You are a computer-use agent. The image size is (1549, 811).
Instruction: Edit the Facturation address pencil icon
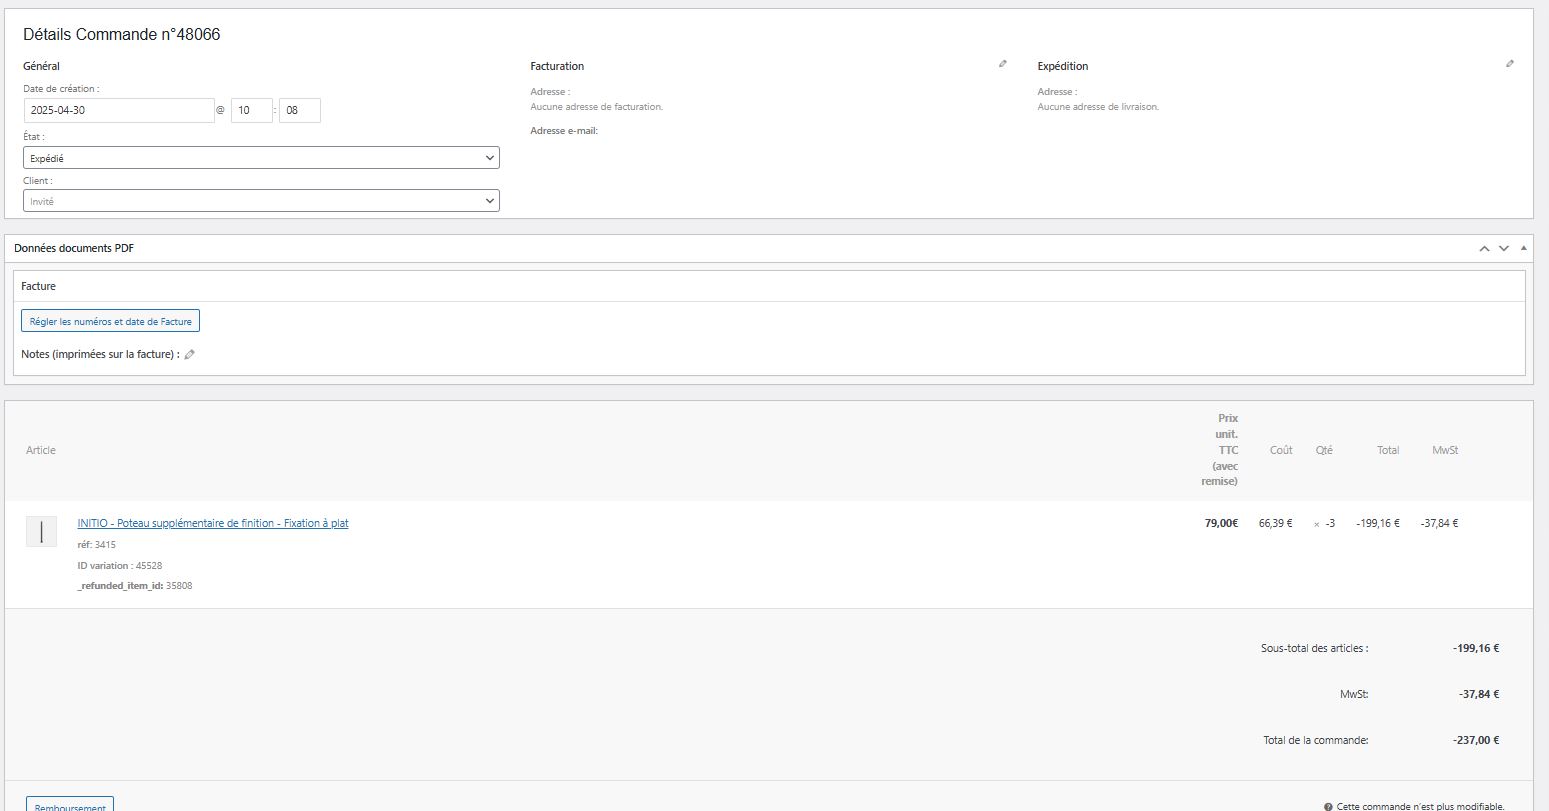click(1003, 64)
